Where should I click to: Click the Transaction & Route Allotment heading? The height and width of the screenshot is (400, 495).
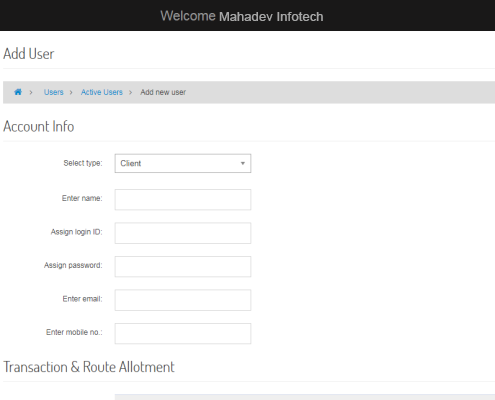[89, 367]
